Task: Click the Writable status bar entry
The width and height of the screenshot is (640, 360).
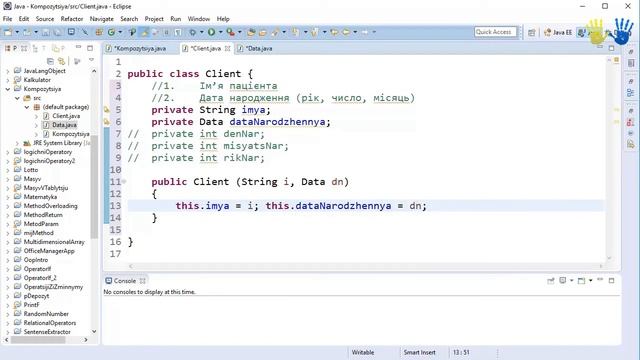Action: coord(363,352)
